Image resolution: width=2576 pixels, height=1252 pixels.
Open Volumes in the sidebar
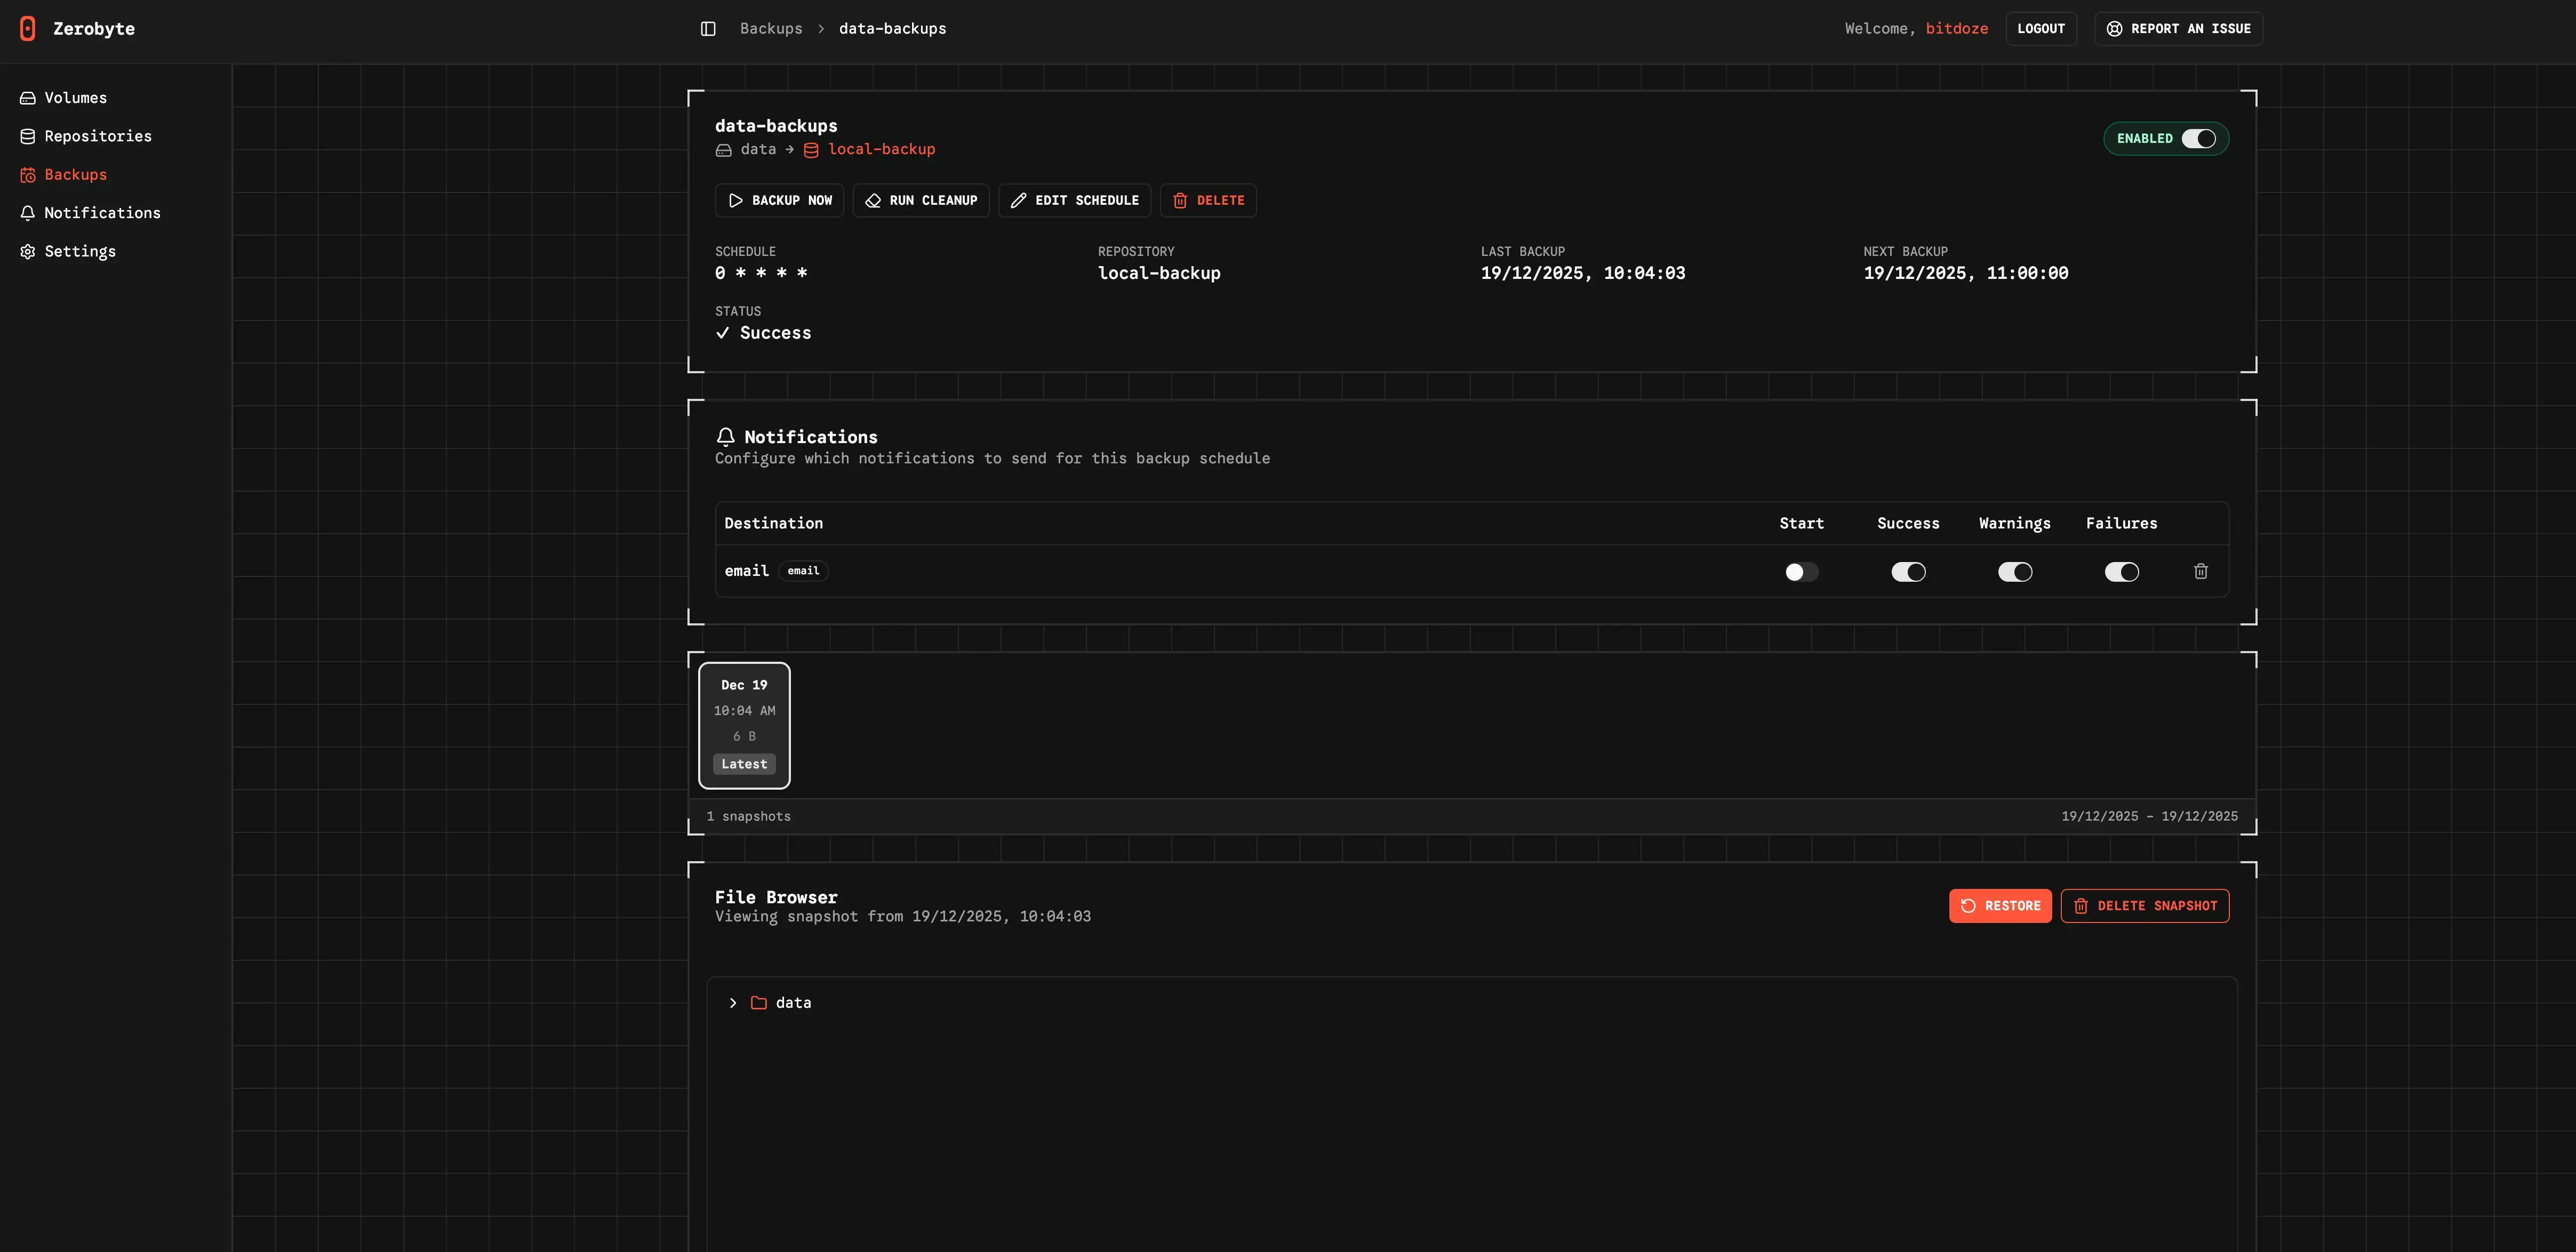point(75,98)
